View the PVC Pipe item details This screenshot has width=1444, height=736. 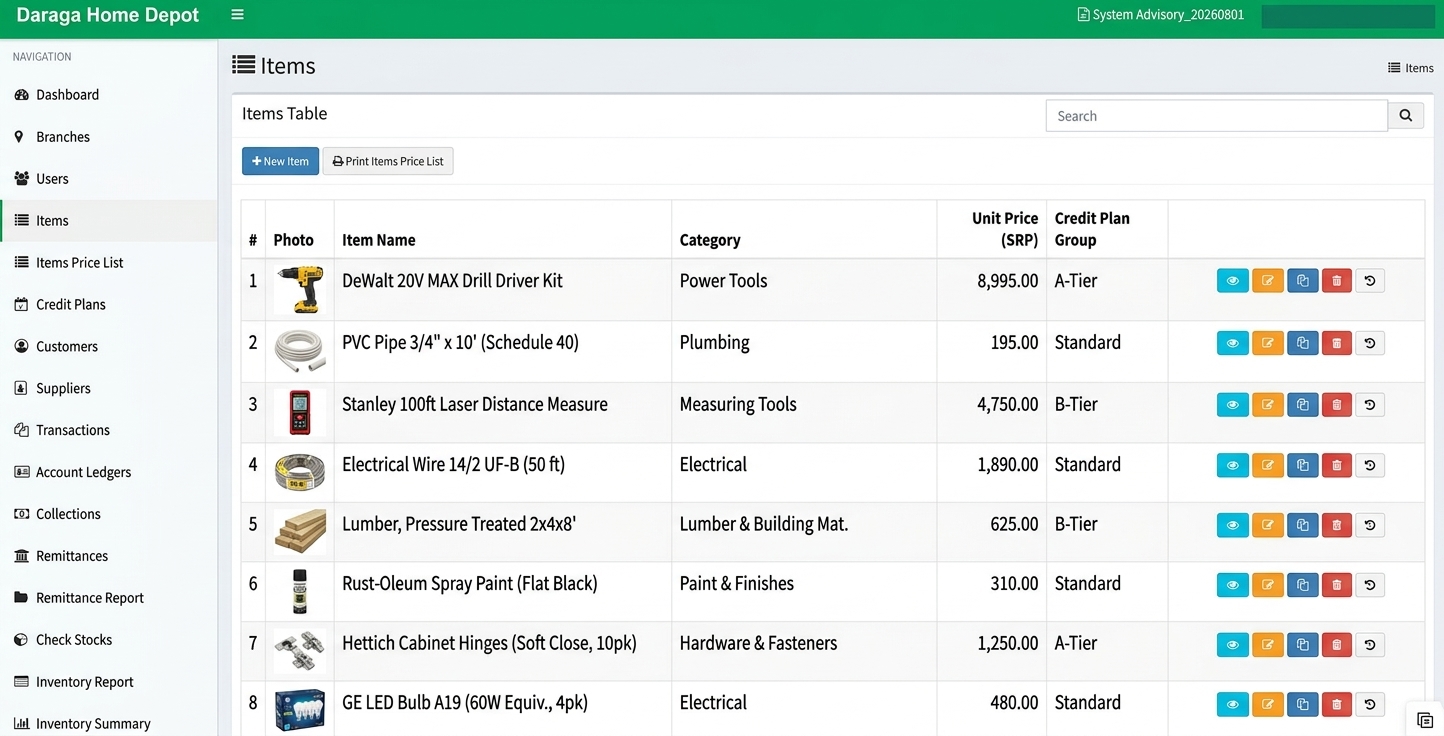(1232, 343)
